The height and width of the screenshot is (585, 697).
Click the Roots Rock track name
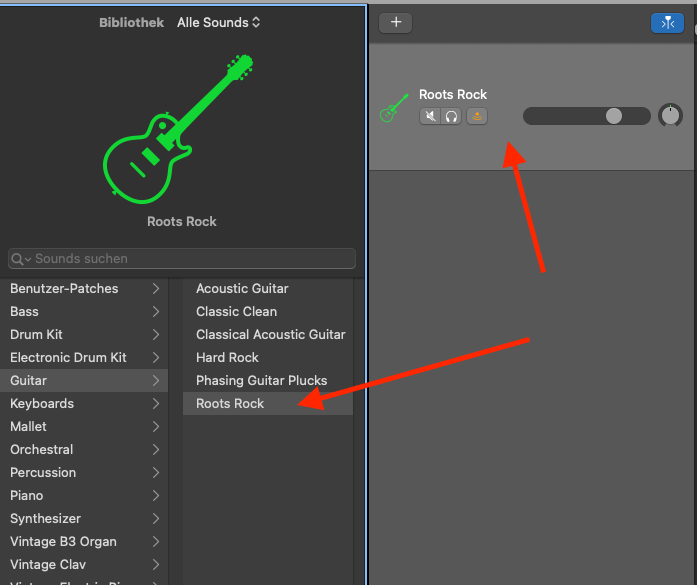click(453, 94)
